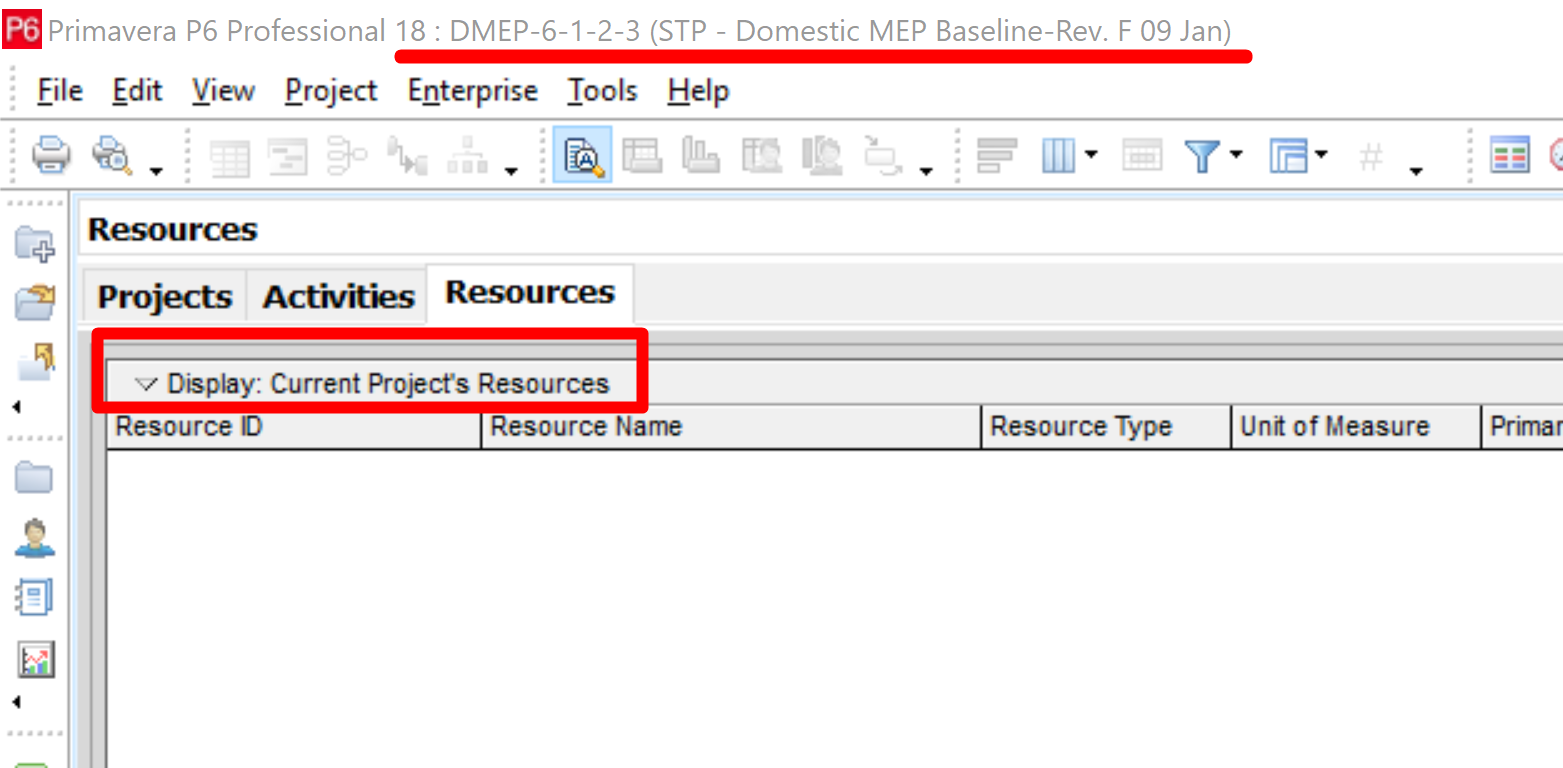Expand the arrow after the hash icon

[x=1415, y=172]
